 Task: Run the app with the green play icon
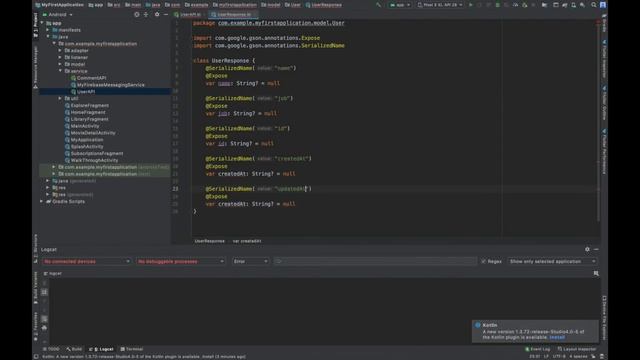click(470, 5)
